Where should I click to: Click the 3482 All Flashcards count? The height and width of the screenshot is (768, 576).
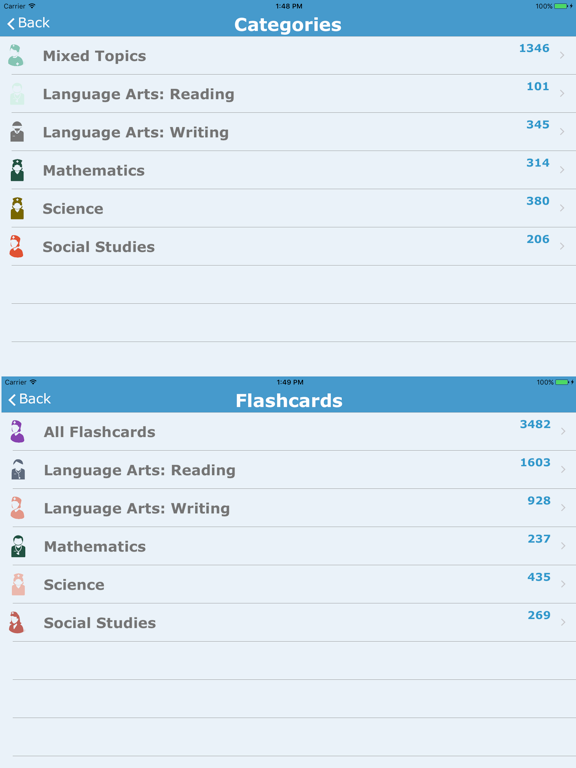535,424
